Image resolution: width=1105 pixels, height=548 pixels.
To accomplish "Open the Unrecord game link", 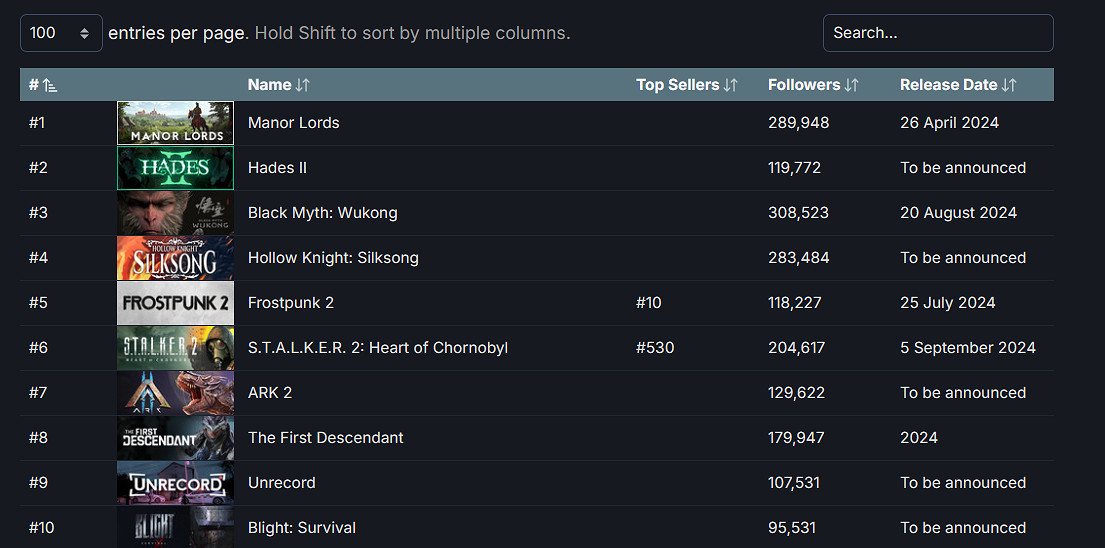I will click(282, 483).
